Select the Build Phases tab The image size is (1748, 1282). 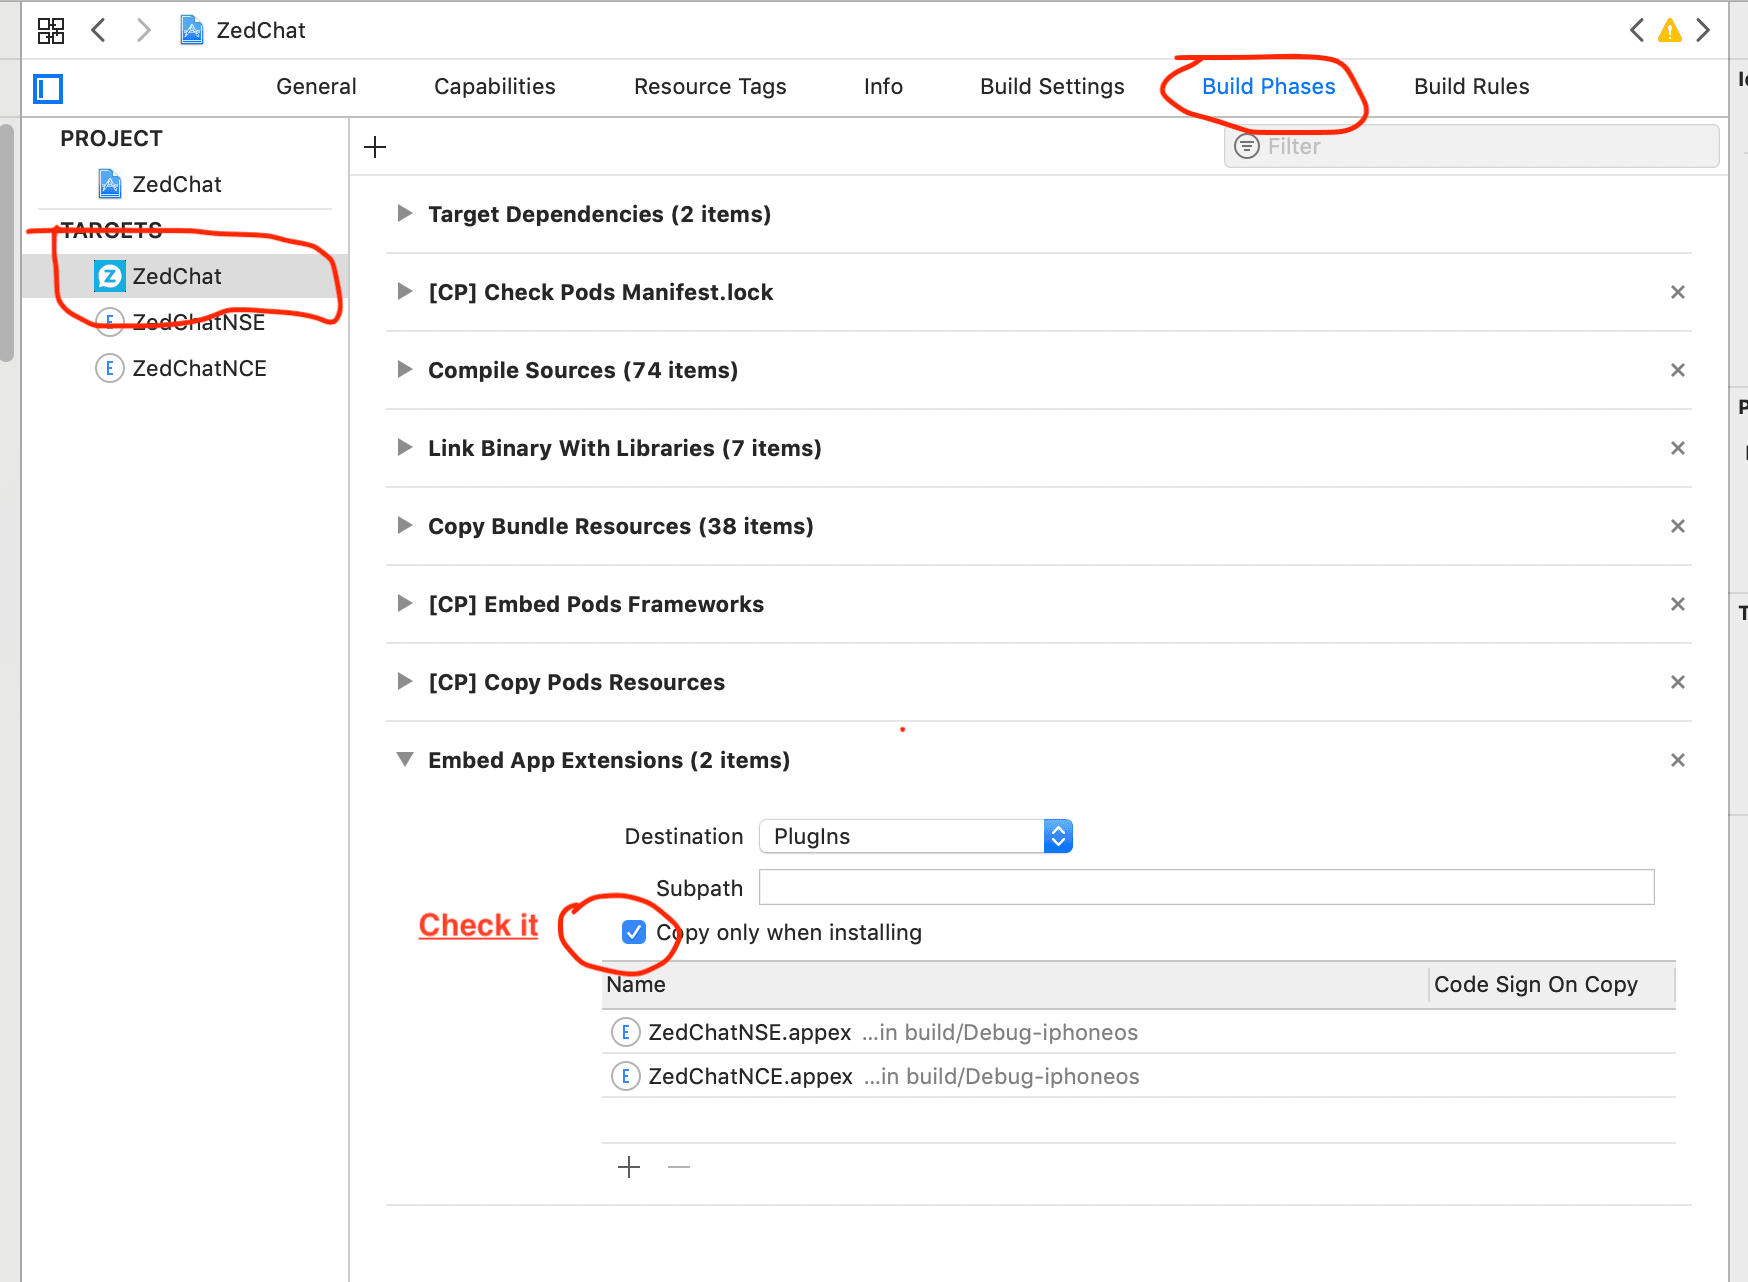point(1268,87)
